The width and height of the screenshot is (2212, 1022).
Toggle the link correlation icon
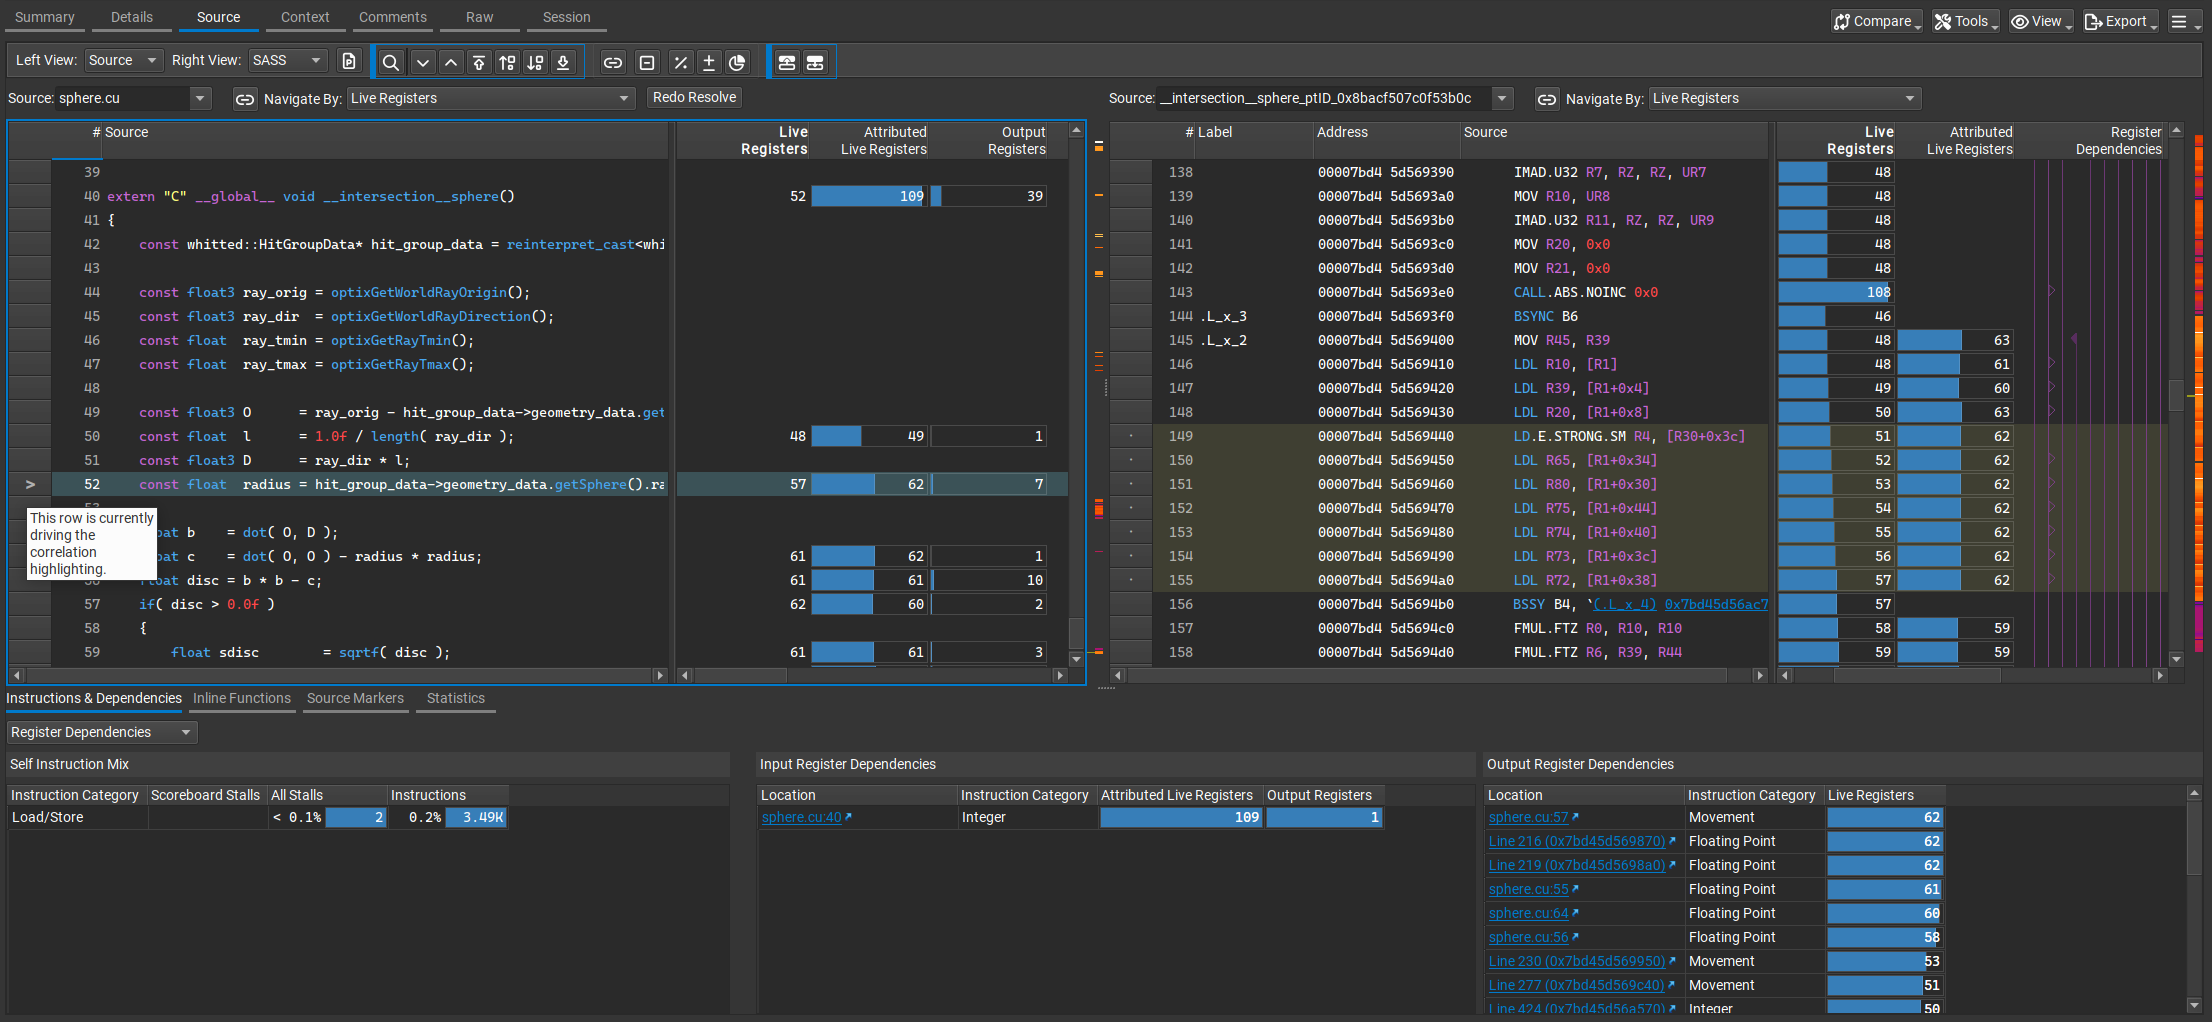pos(613,61)
